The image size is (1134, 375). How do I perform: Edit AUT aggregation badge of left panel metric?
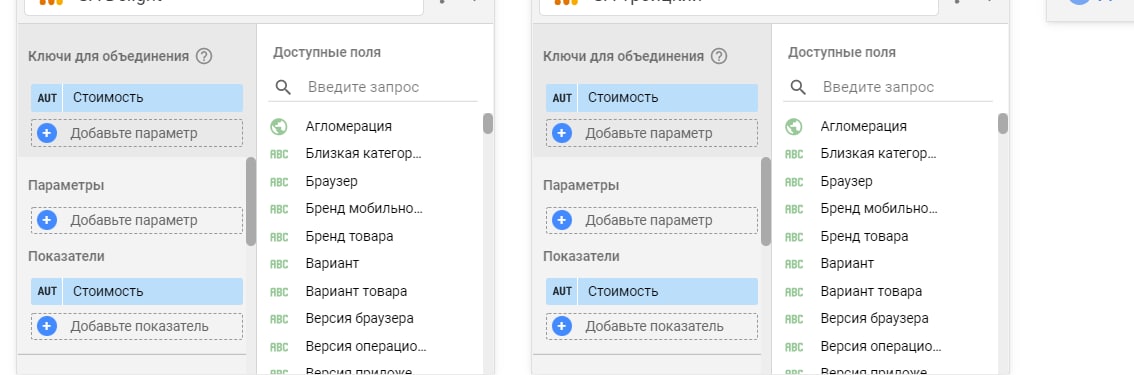coord(47,291)
